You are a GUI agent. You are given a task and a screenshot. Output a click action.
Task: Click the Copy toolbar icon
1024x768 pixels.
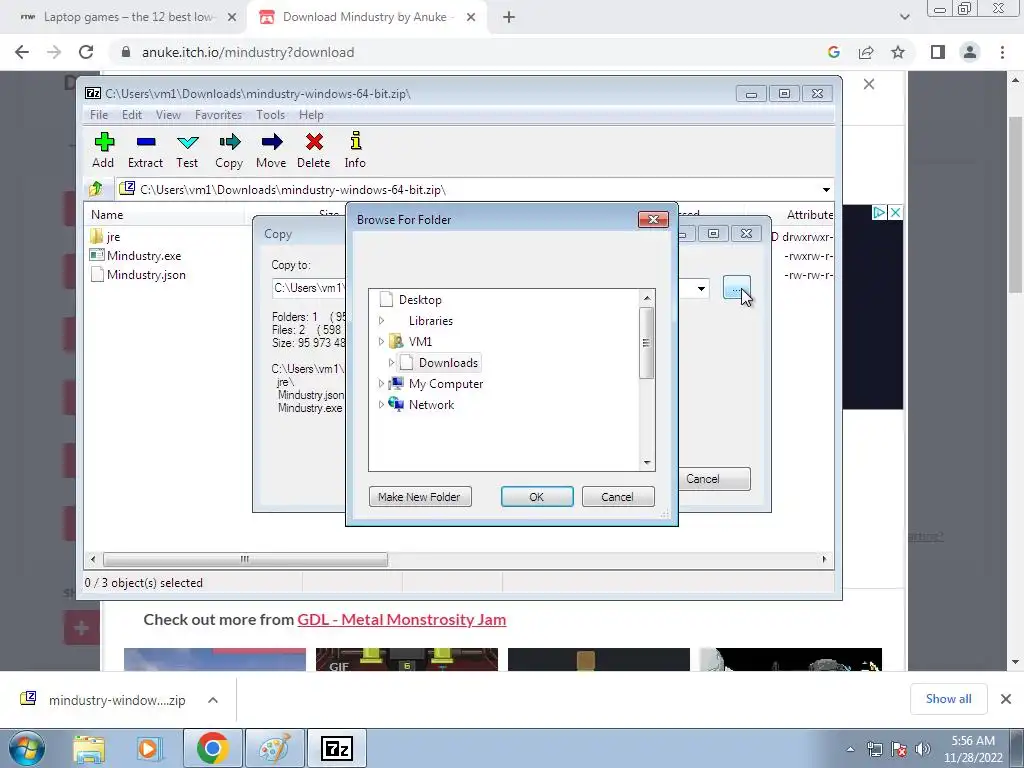[229, 150]
